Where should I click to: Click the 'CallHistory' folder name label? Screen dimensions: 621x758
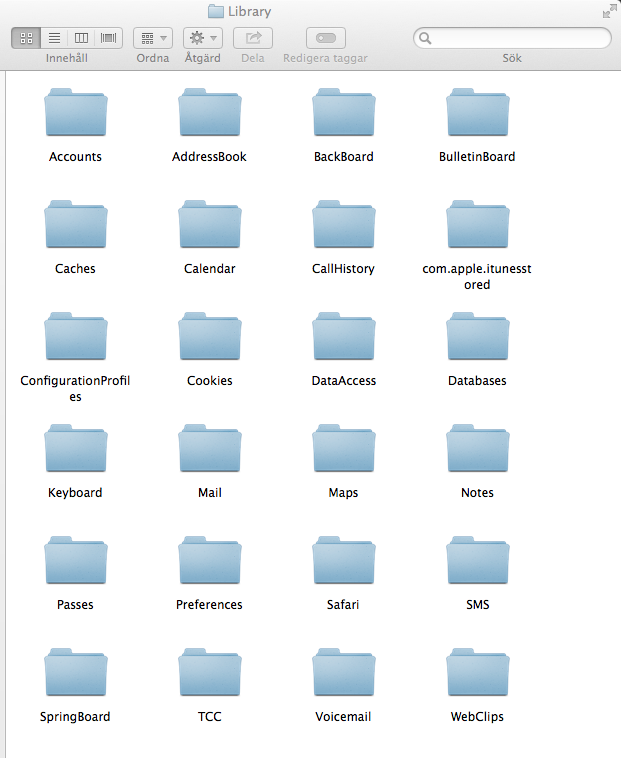343,269
